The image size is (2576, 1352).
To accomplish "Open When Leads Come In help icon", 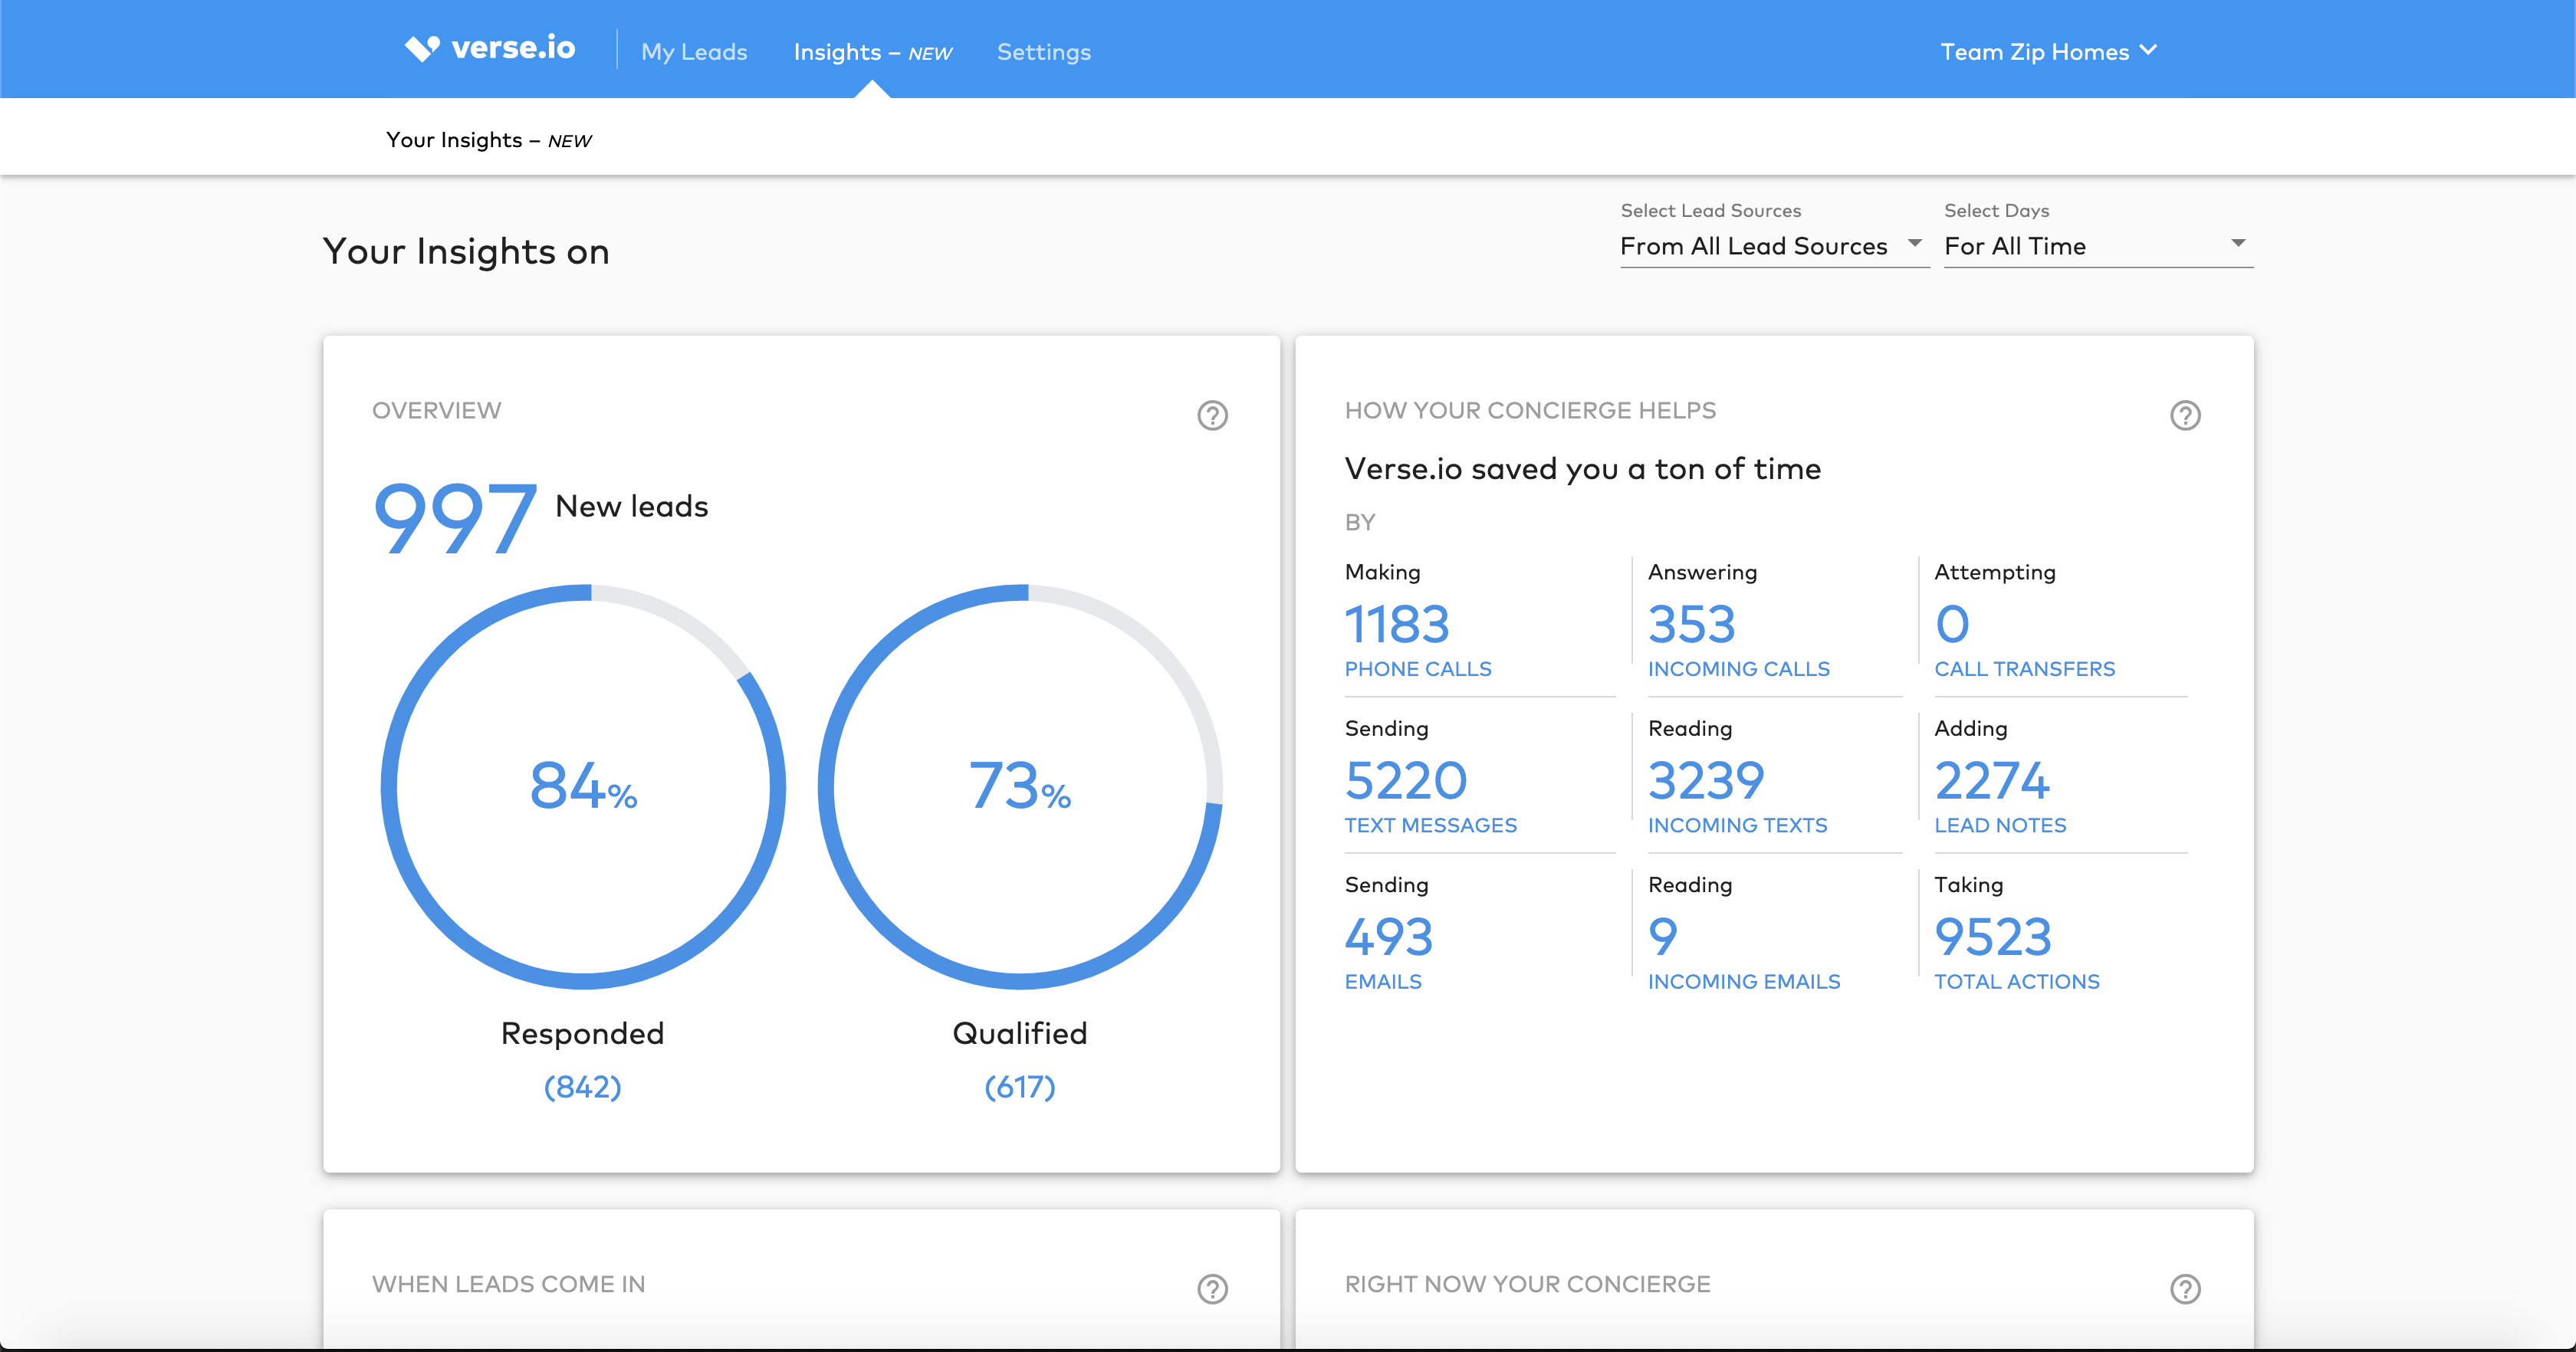I will (x=1212, y=1289).
